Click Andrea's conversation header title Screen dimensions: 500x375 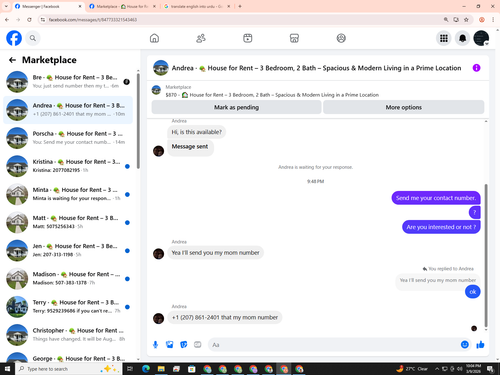[x=316, y=68]
